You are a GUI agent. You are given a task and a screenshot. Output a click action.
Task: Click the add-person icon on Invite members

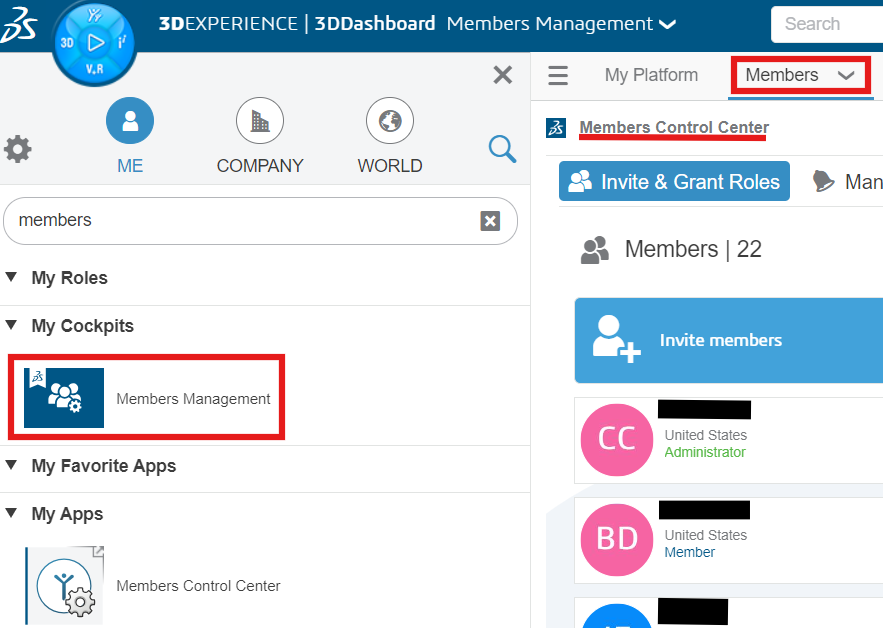tap(616, 339)
